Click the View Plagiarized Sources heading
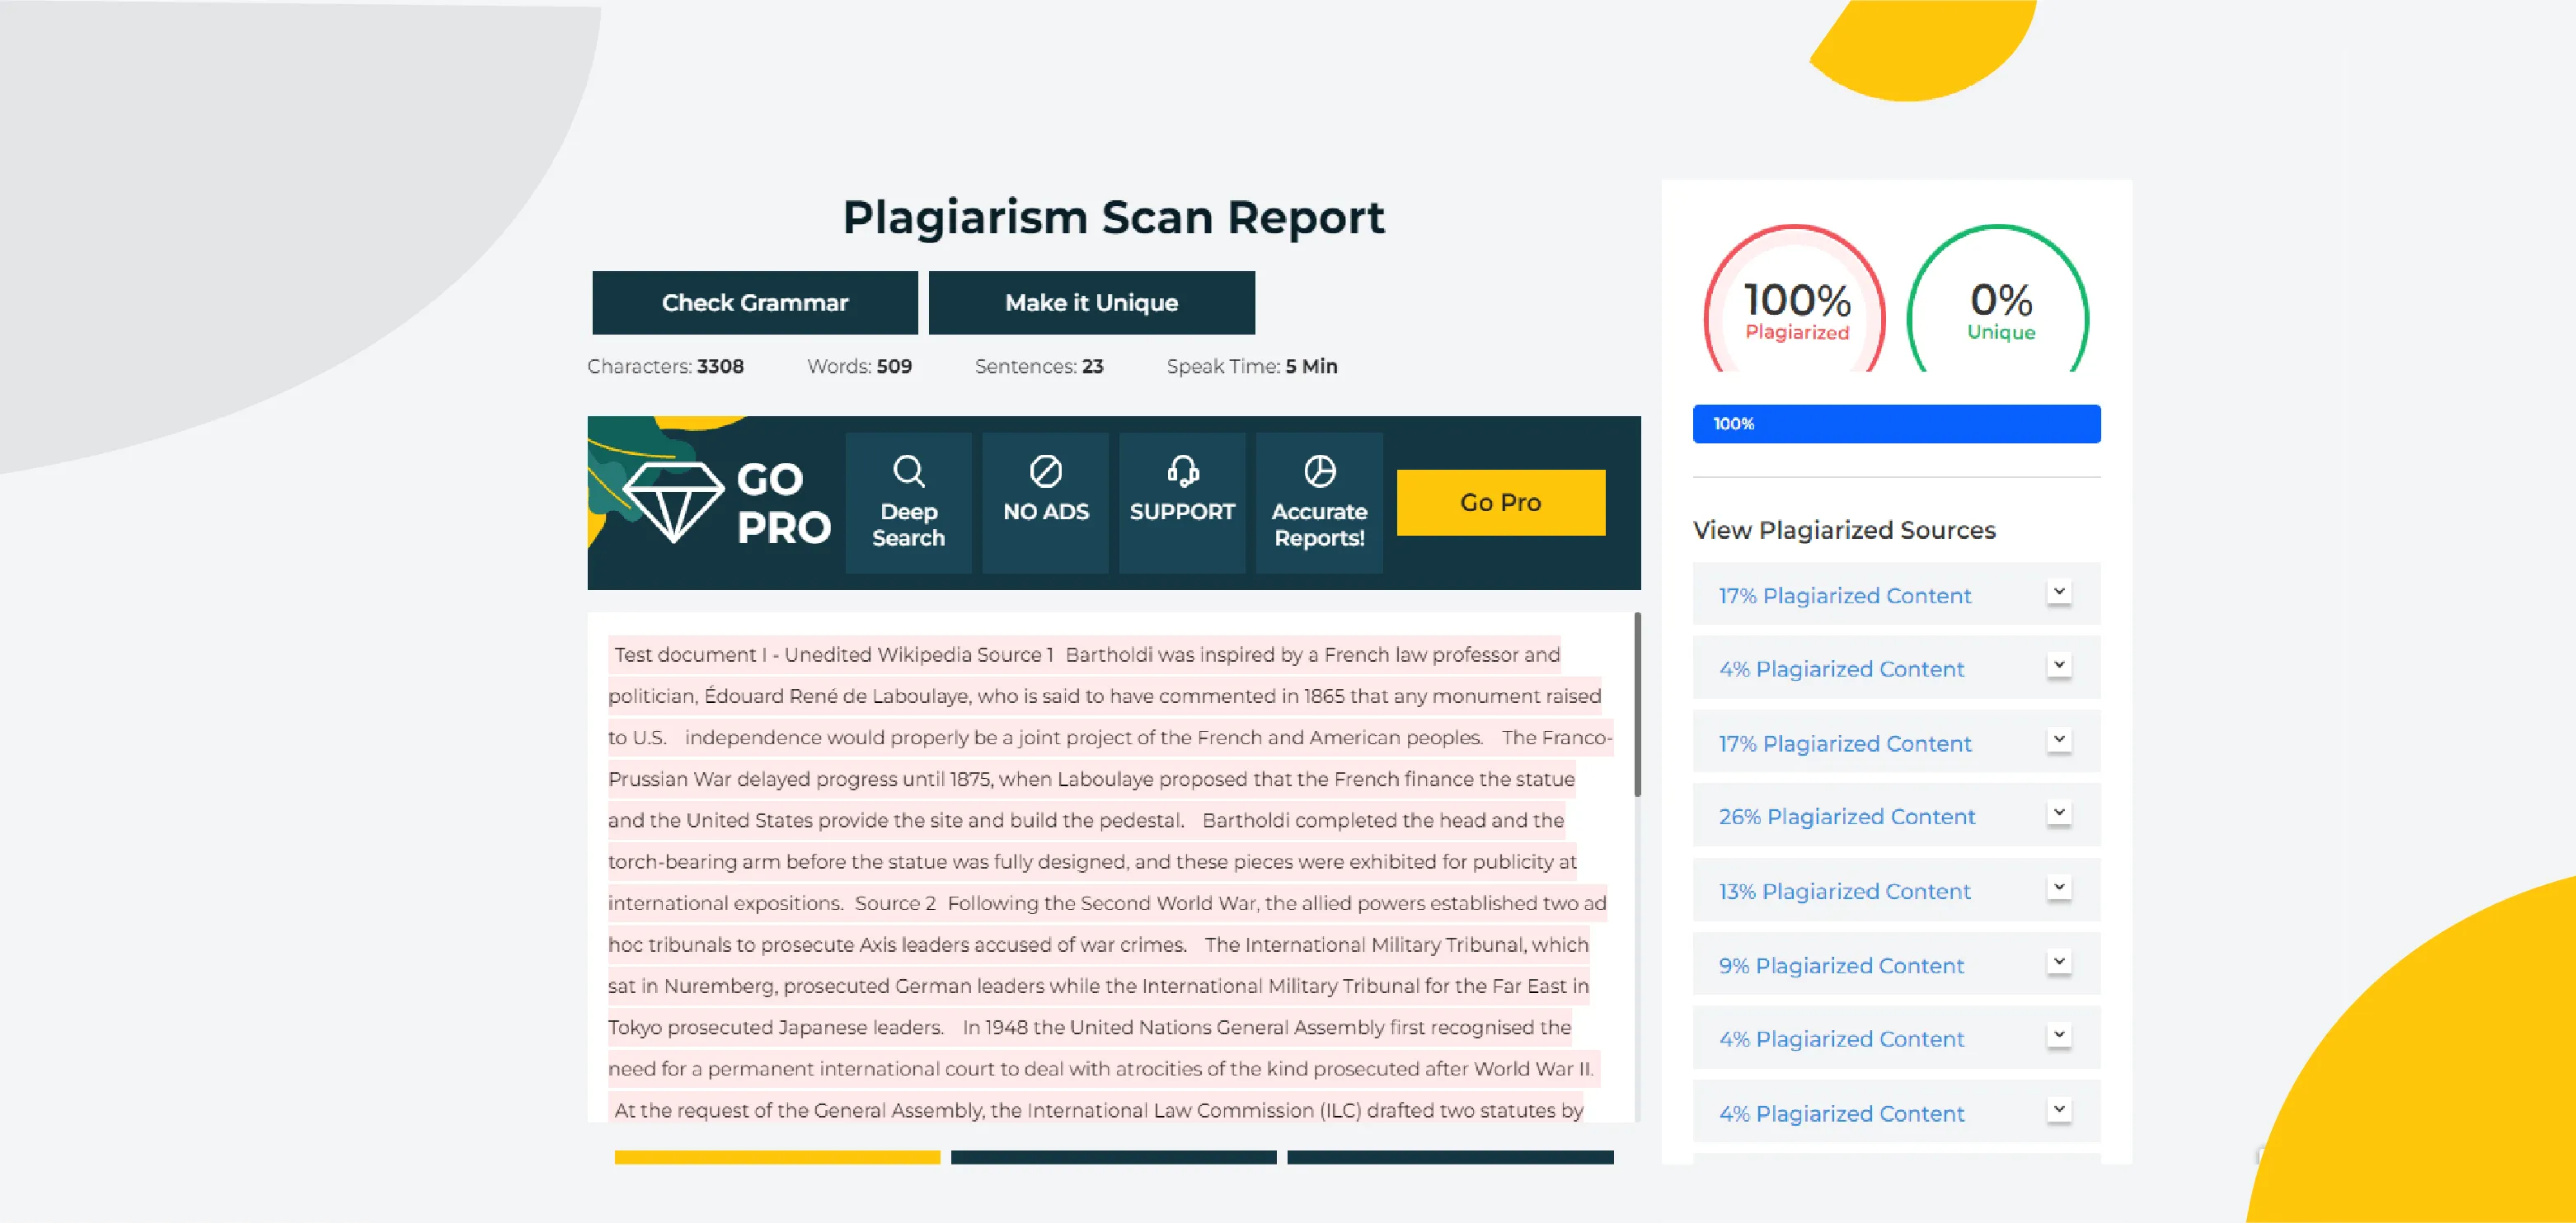 (x=1844, y=530)
